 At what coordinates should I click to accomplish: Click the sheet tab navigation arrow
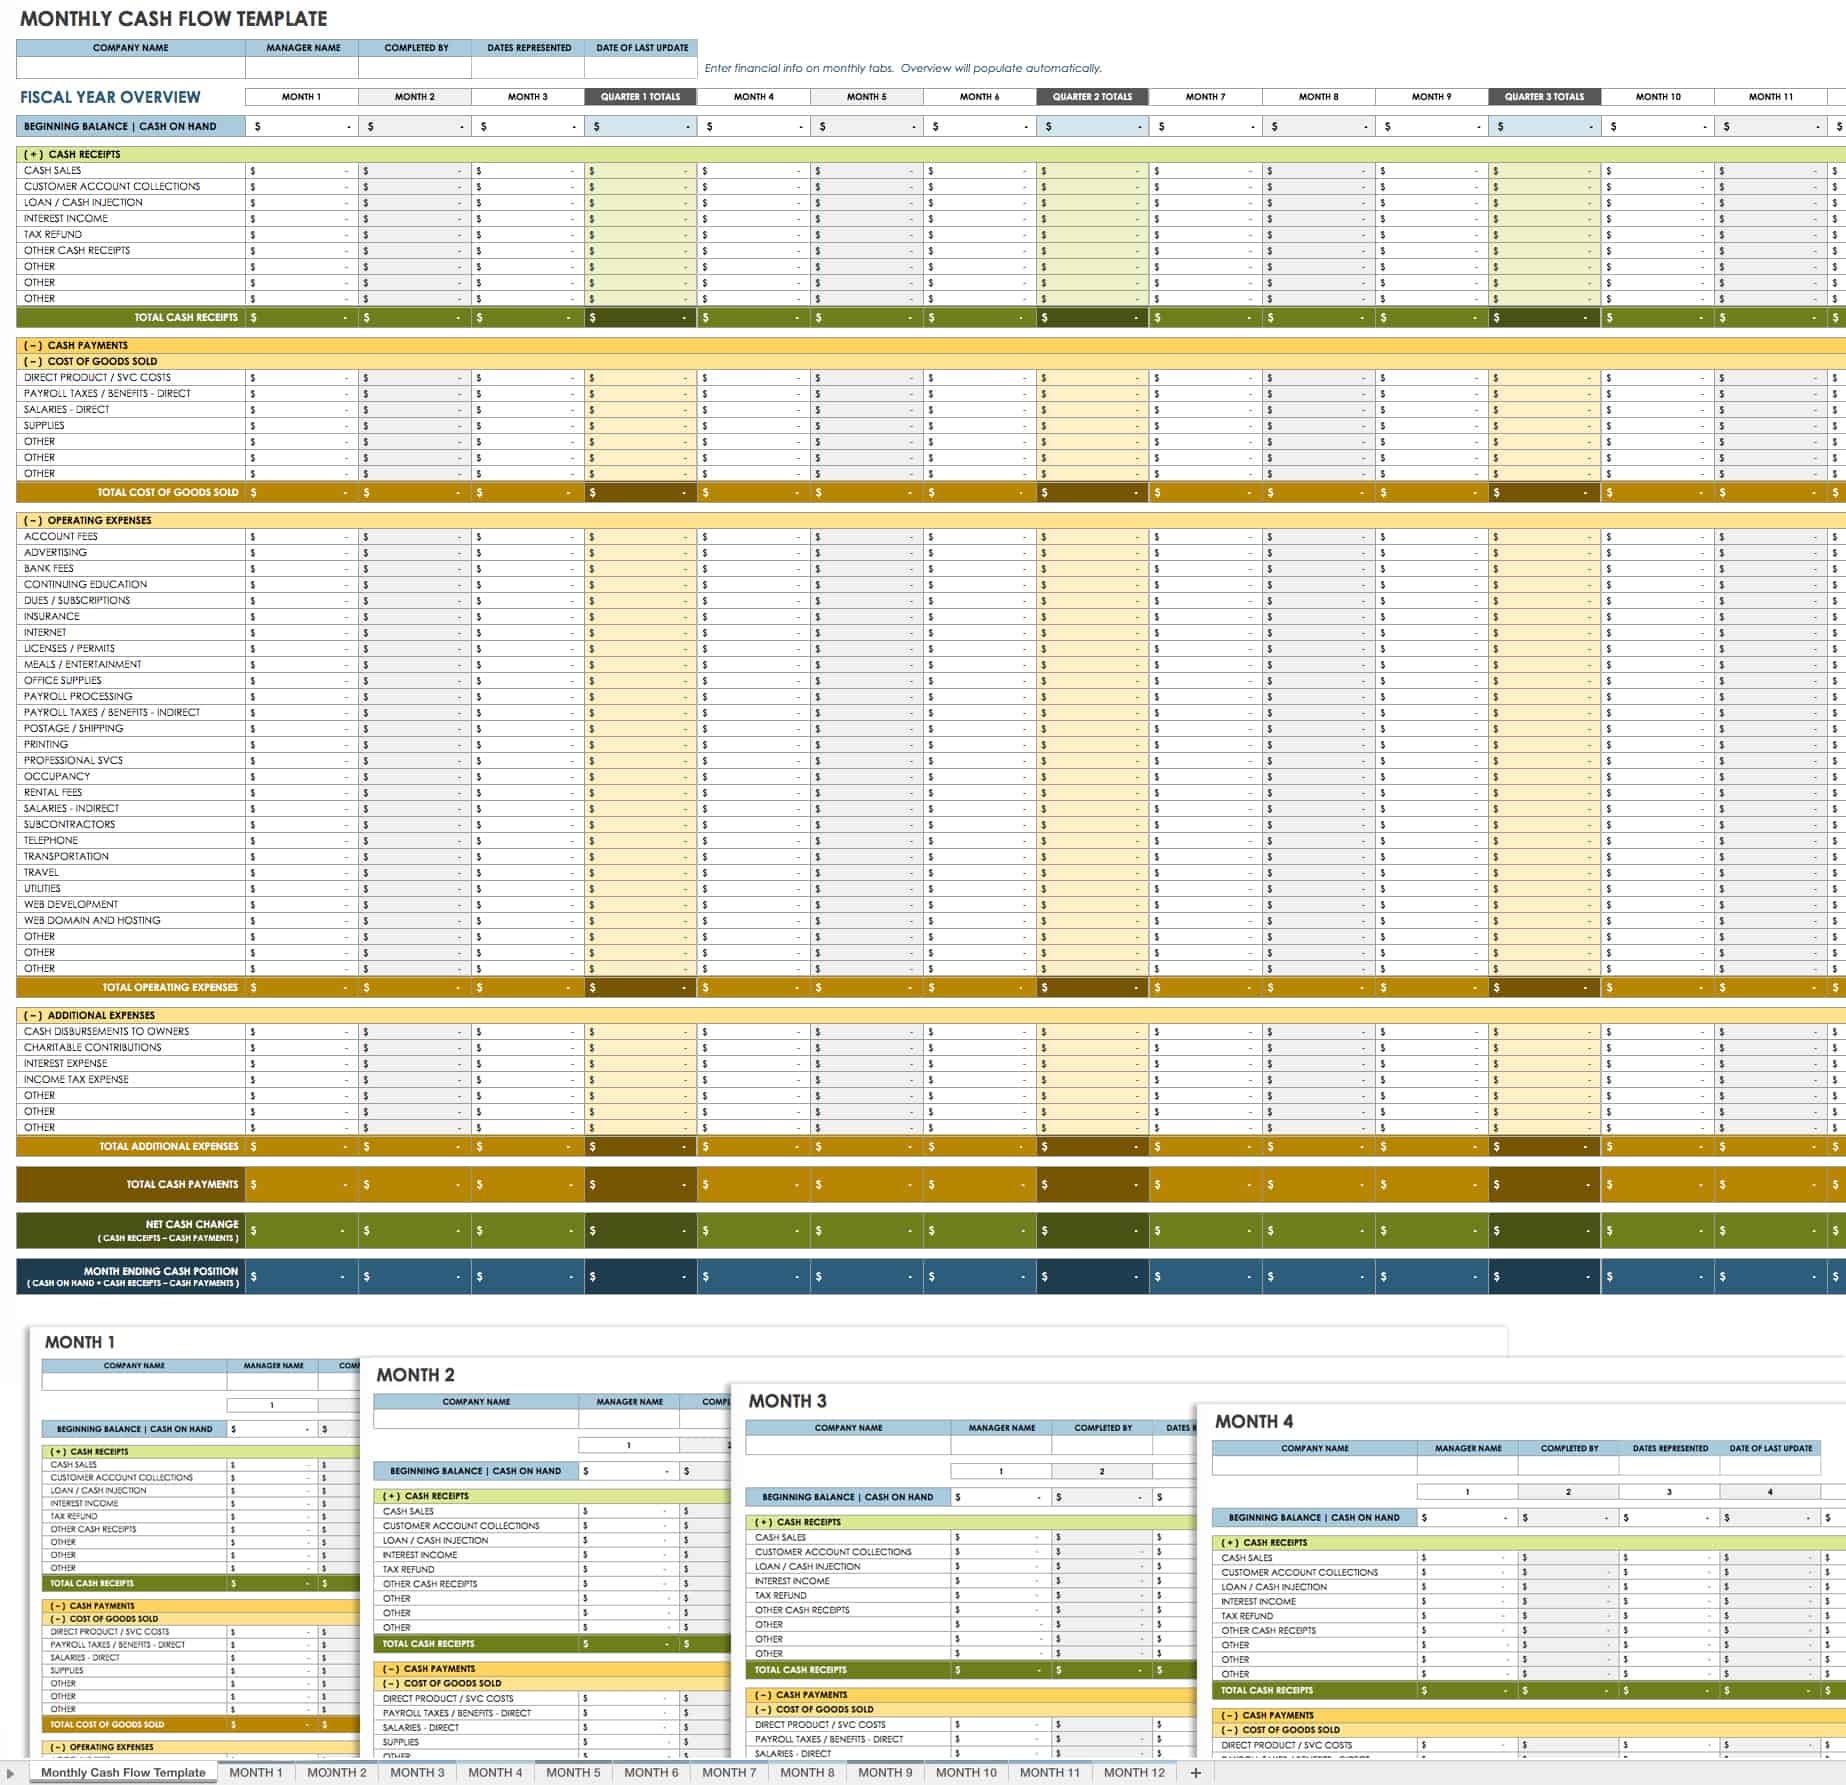point(10,1771)
